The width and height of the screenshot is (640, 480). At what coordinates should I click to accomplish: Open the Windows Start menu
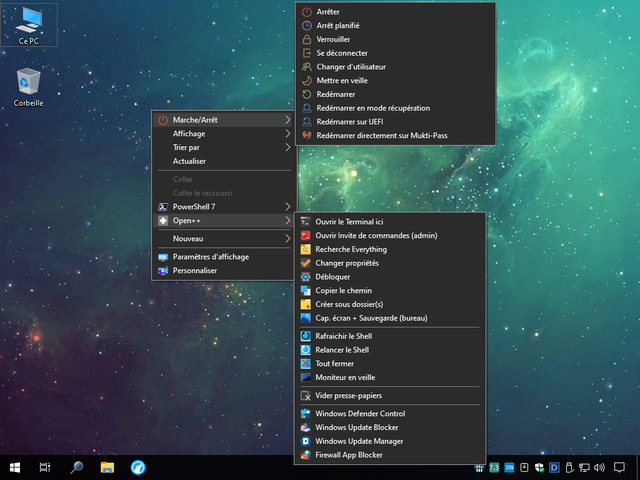click(15, 467)
